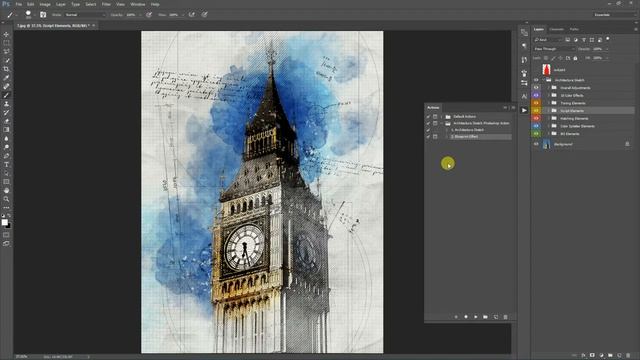Click the red brushed layer thumbnail
Image resolution: width=640 pixels, height=360 pixels.
tap(547, 70)
